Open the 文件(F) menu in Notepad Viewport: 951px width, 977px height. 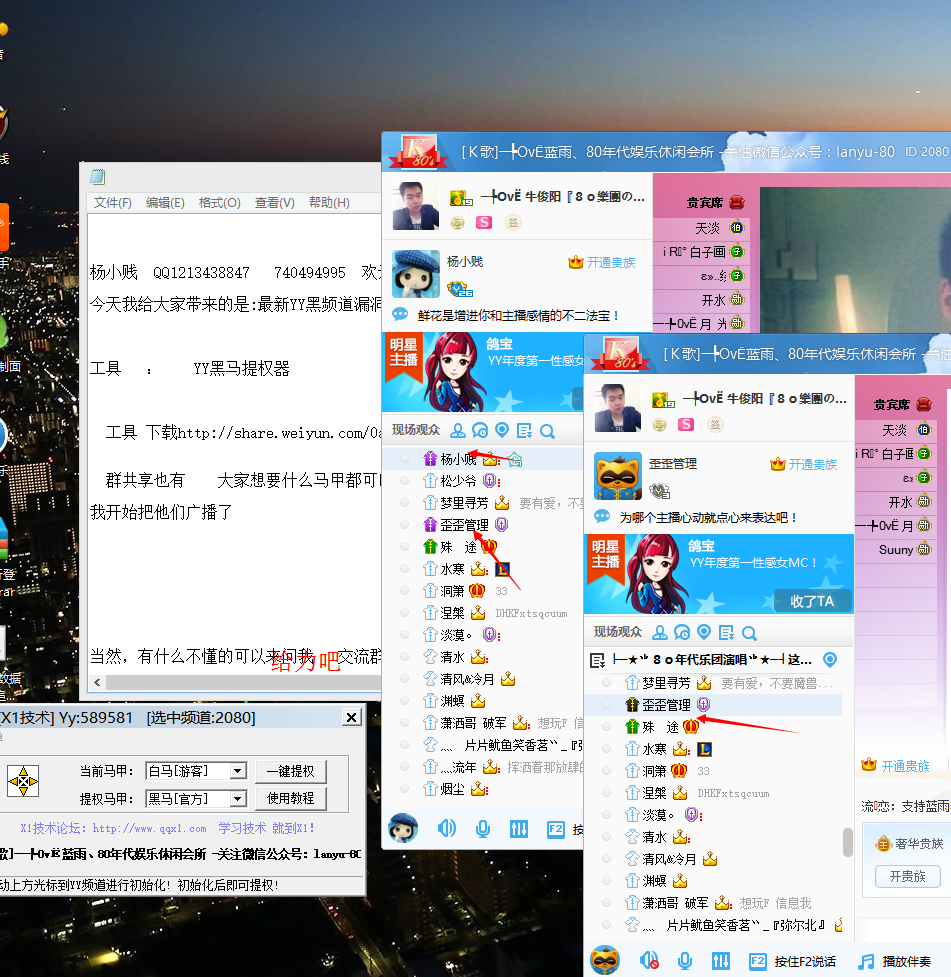tap(113, 203)
